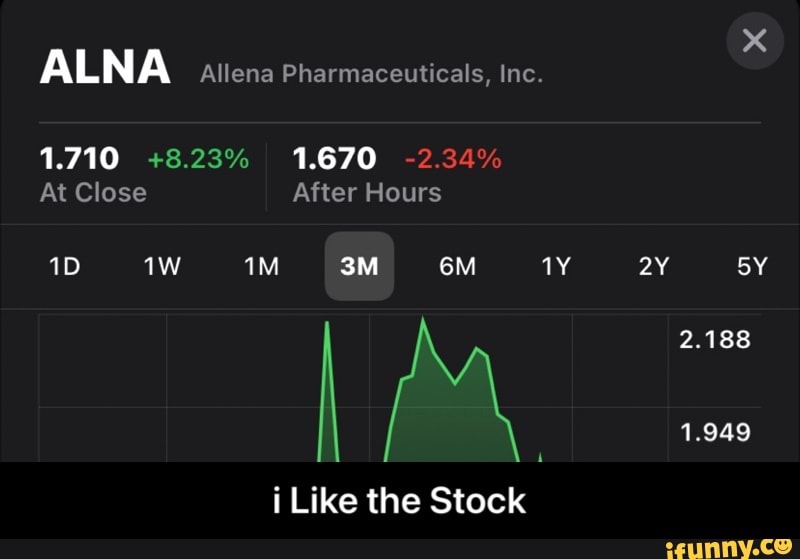Close the ALNA stock detail panel

[x=755, y=41]
